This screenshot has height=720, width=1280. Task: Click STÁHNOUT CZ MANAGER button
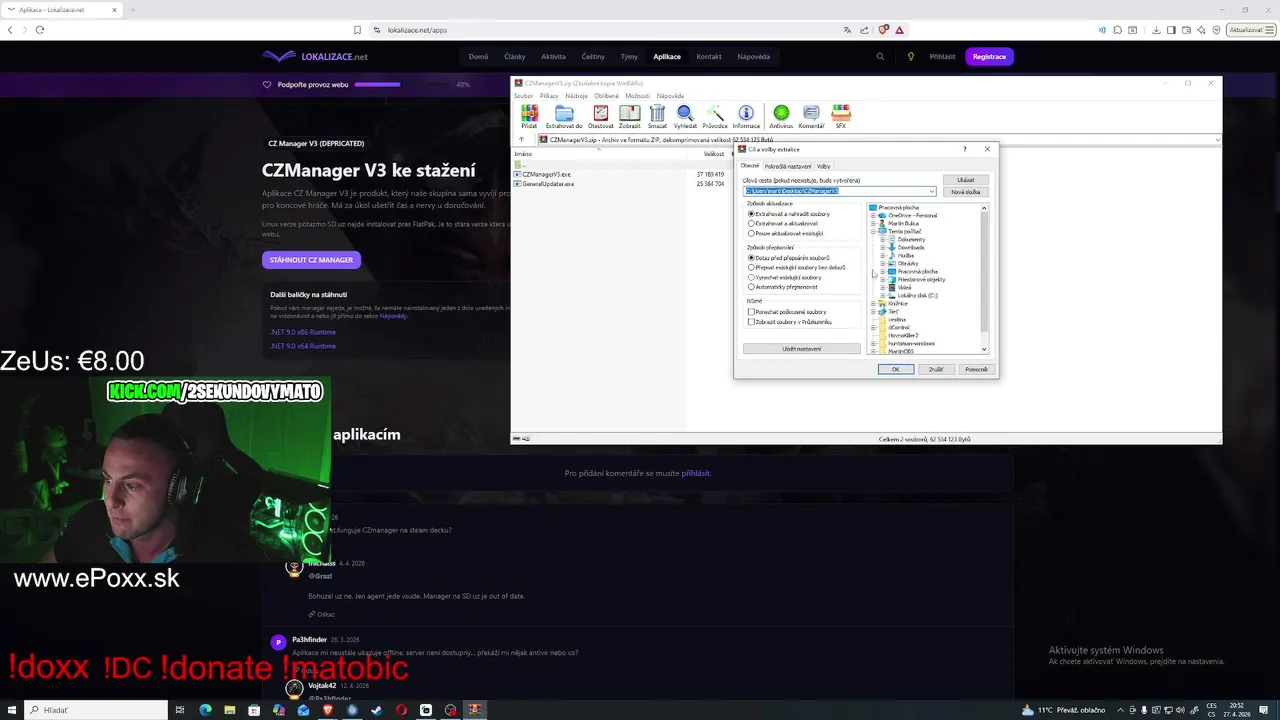pos(311,260)
